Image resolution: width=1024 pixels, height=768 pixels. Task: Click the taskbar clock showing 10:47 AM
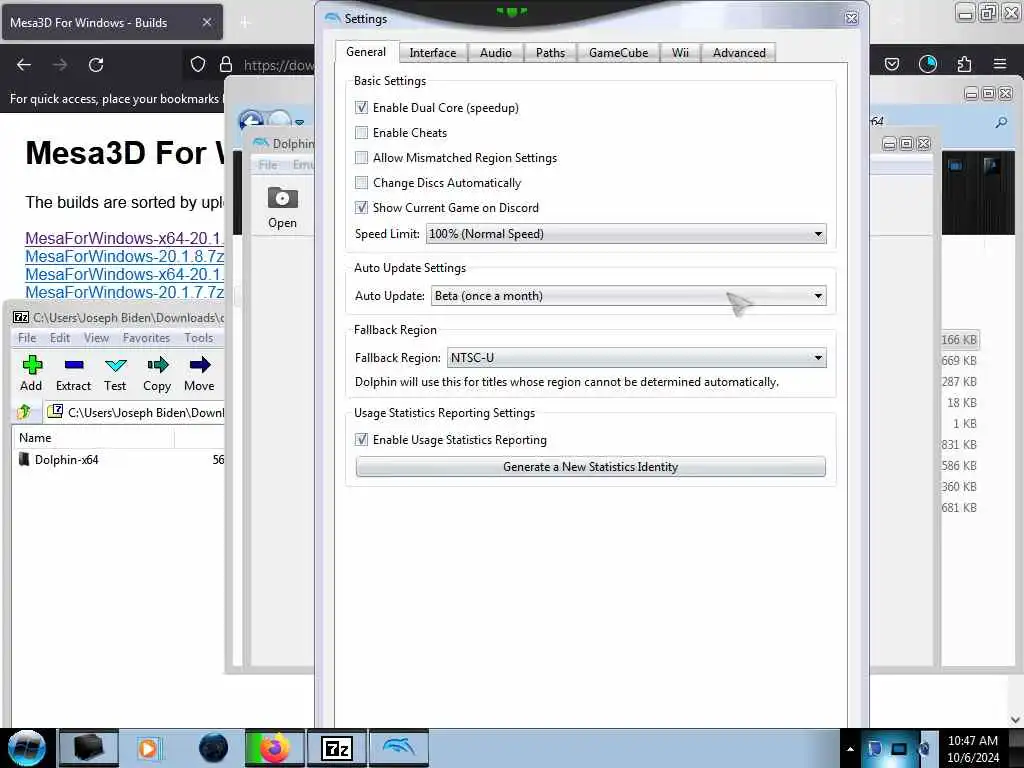pyautogui.click(x=972, y=749)
